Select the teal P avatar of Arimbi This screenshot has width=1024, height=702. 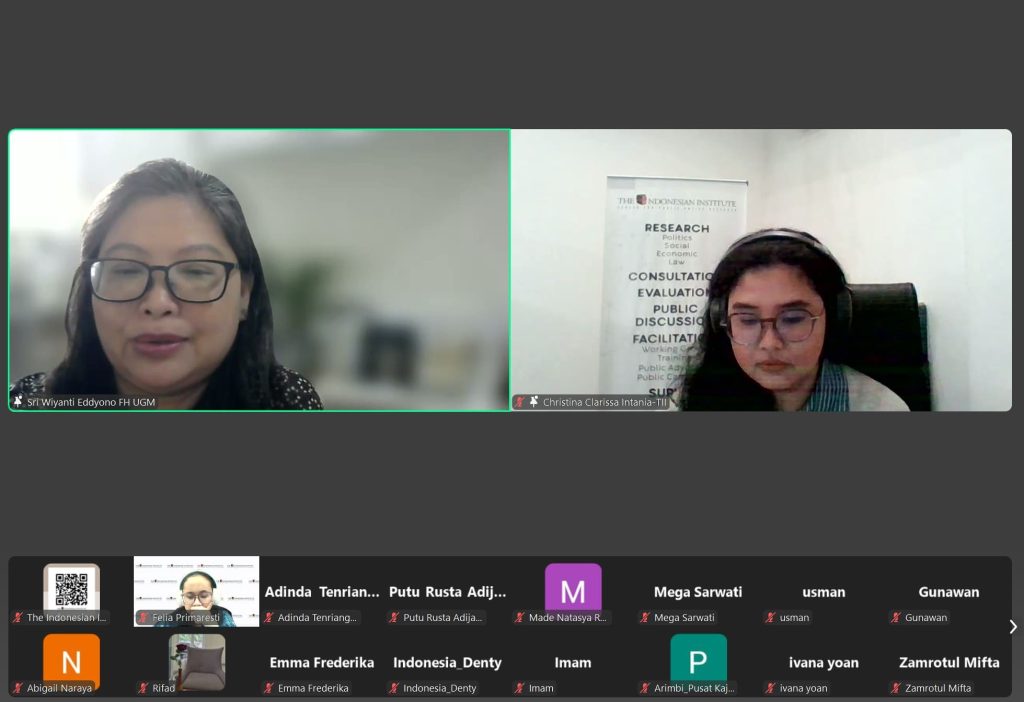tap(698, 660)
